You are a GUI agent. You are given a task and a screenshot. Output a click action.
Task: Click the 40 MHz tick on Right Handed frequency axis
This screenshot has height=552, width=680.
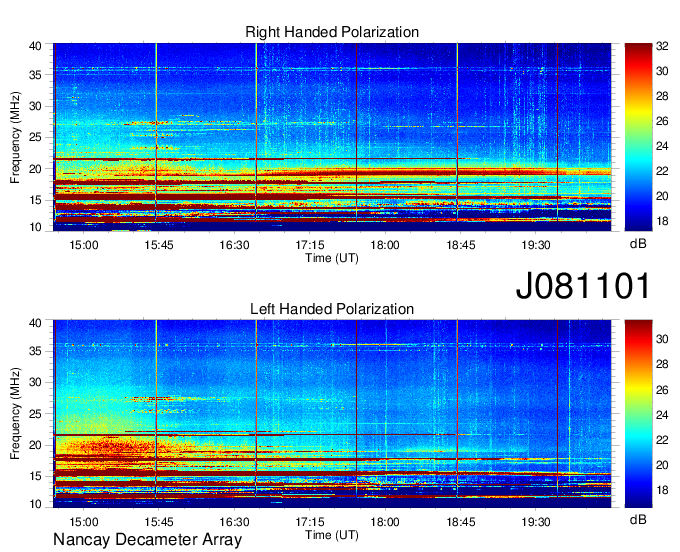35,46
